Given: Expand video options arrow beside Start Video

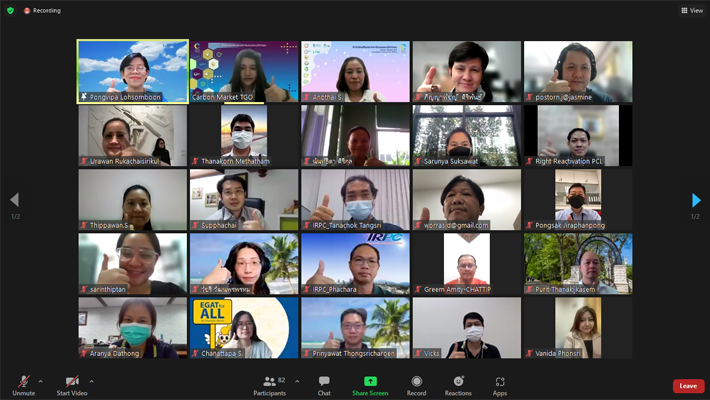Looking at the screenshot, I should (x=91, y=381).
